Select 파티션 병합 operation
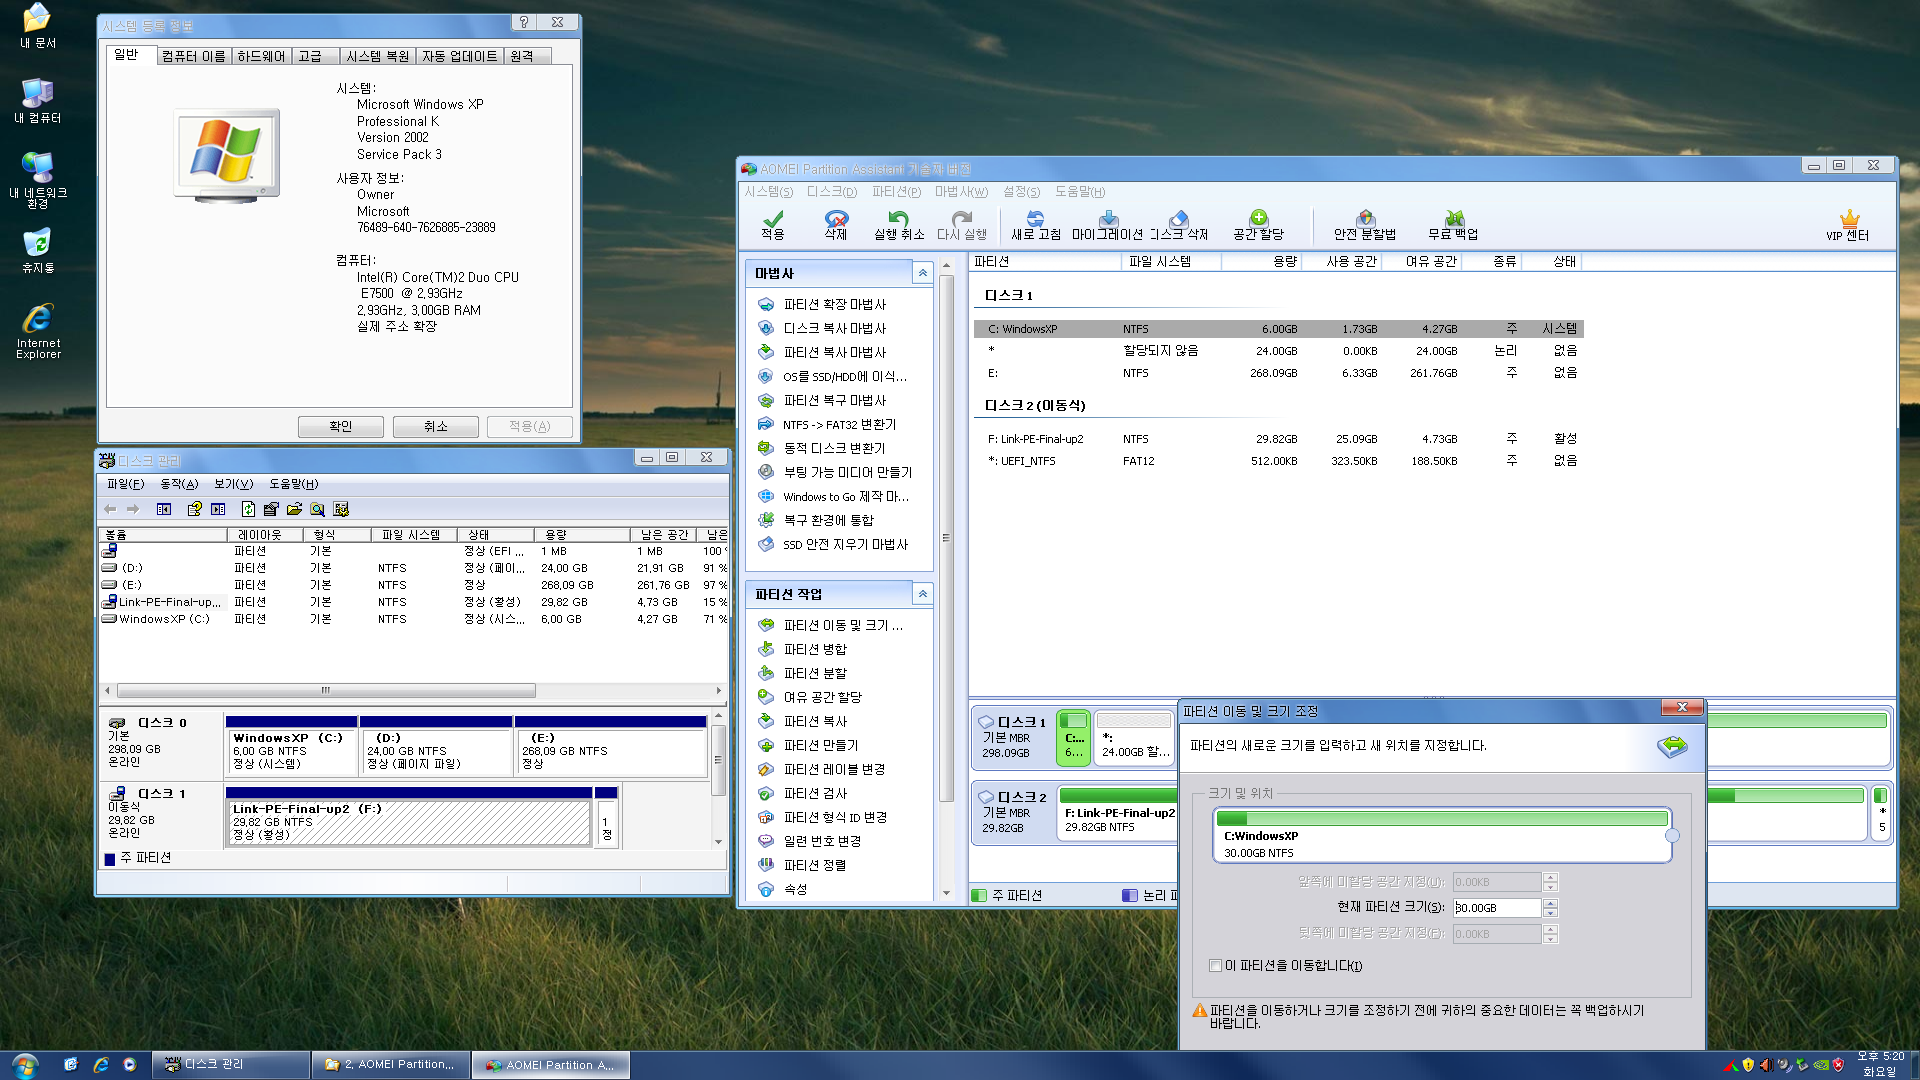The width and height of the screenshot is (1920, 1080). pos(814,649)
